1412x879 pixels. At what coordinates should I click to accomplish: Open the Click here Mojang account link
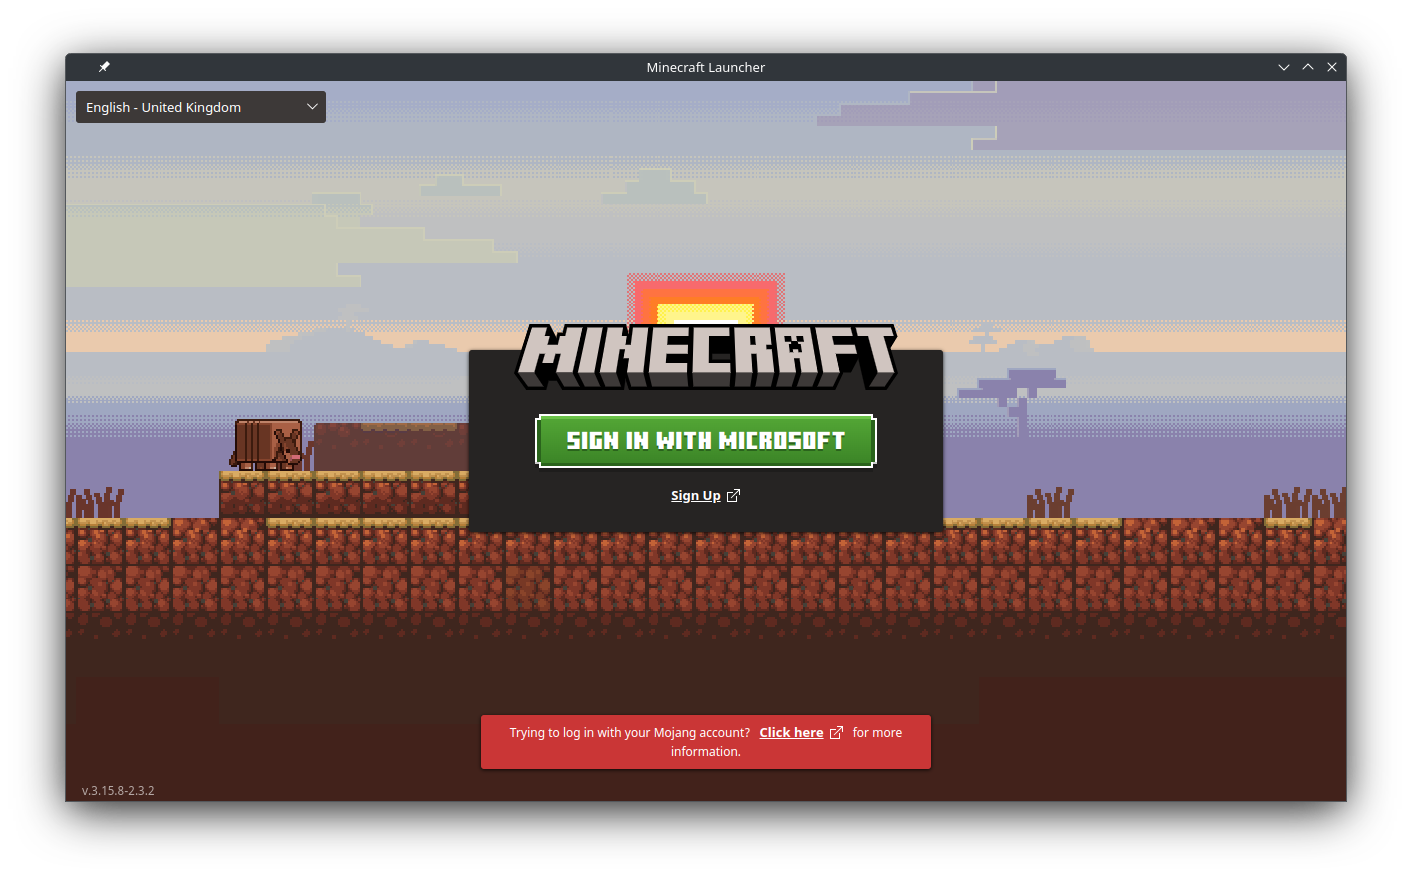(x=791, y=733)
